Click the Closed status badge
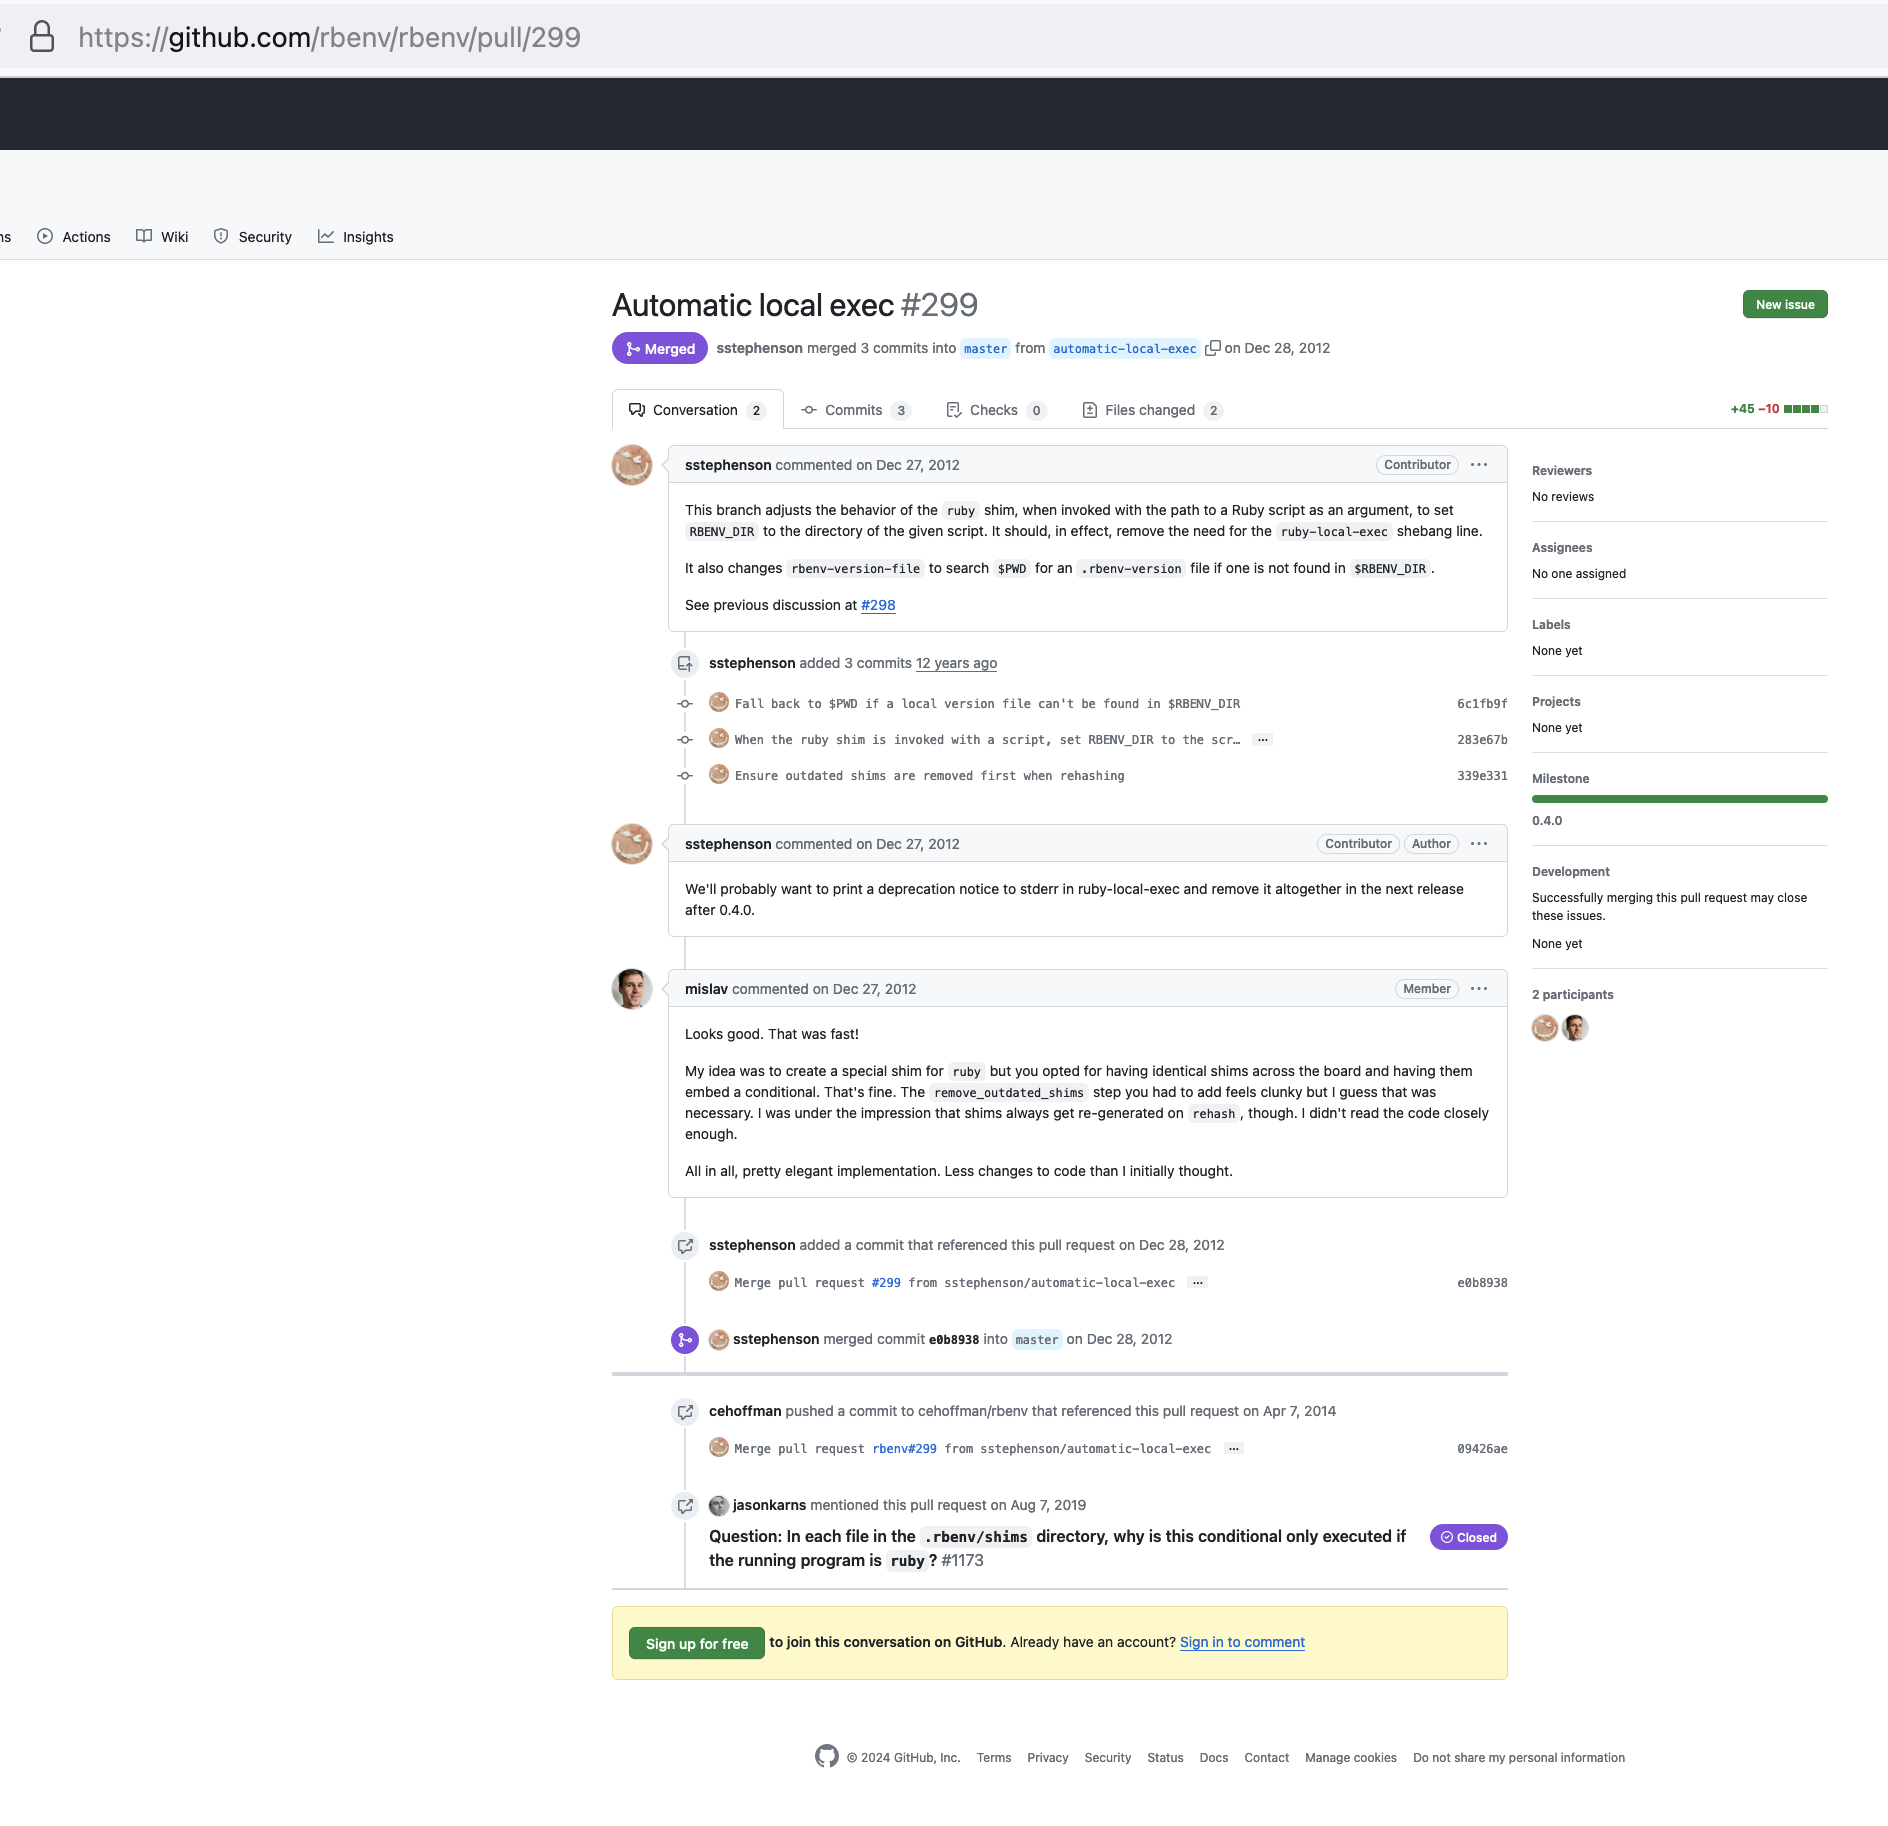This screenshot has width=1888, height=1826. (1468, 1537)
